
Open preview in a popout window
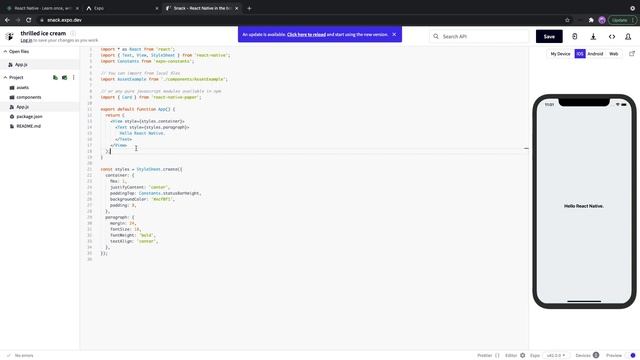tap(632, 53)
